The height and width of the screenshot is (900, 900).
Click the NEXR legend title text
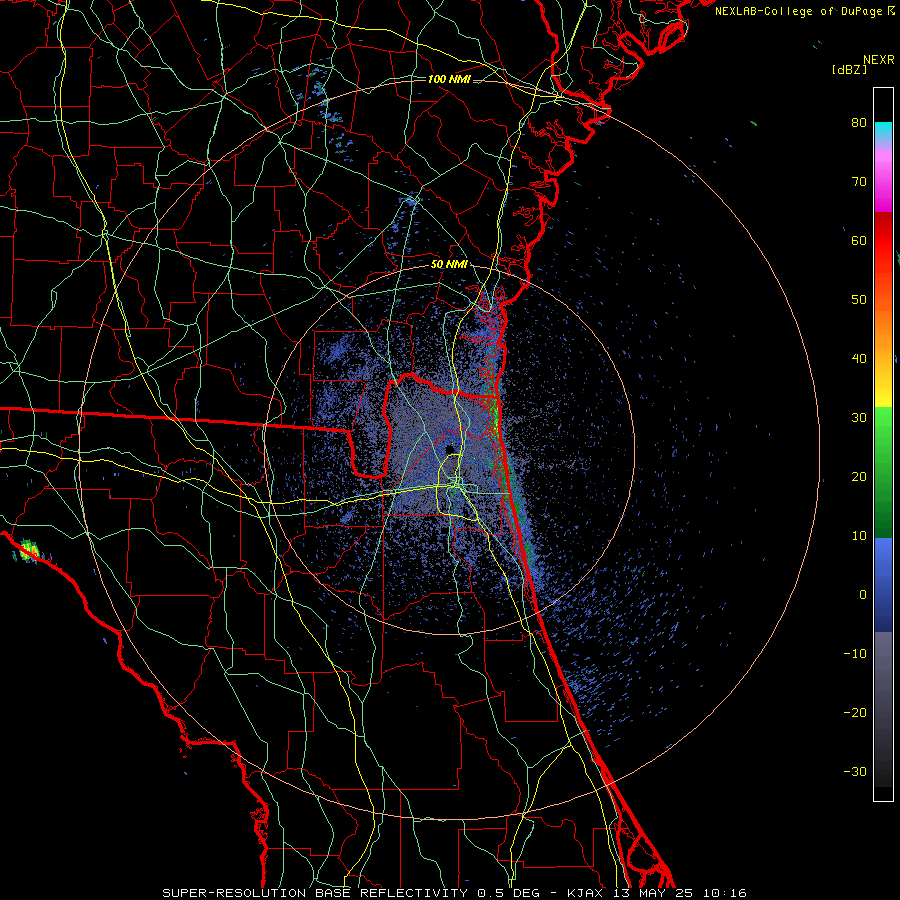pos(879,60)
